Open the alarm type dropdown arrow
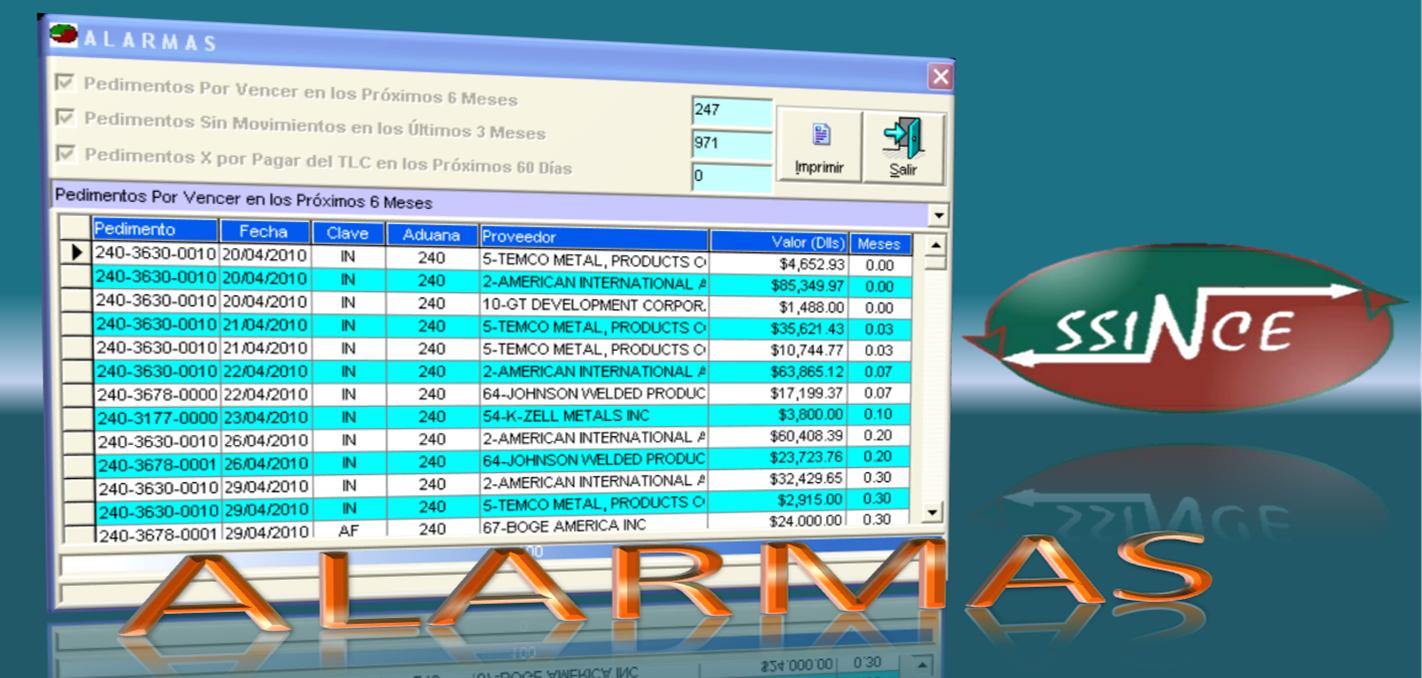The width and height of the screenshot is (1422, 678). click(938, 215)
